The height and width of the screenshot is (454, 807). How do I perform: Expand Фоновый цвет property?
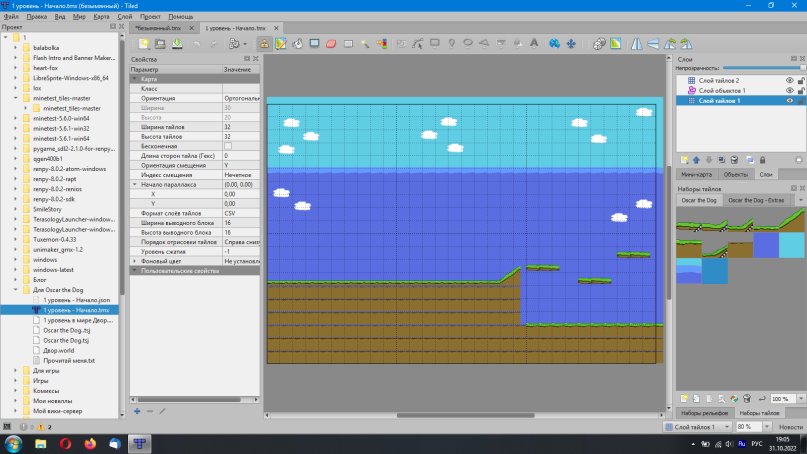pyautogui.click(x=135, y=261)
